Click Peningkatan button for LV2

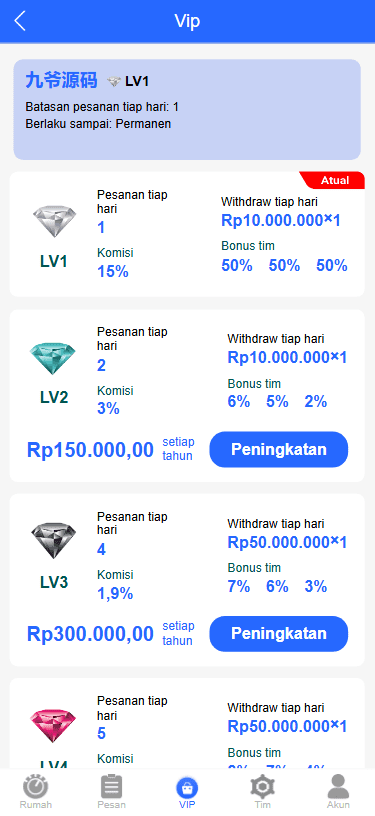[279, 450]
